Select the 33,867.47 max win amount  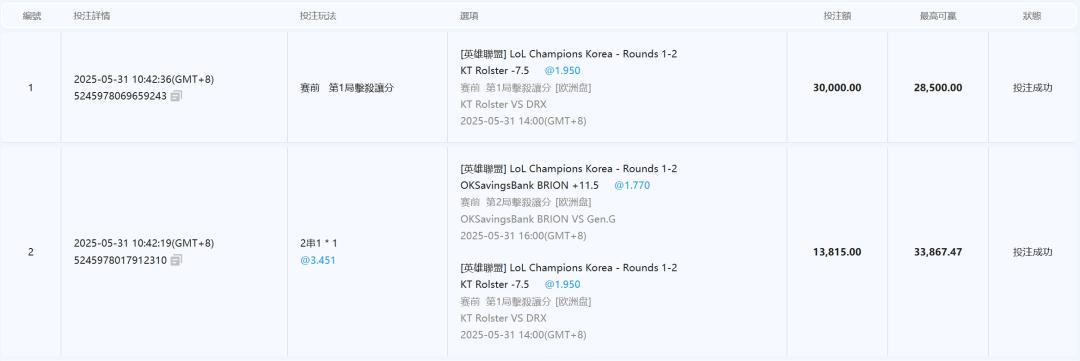pyautogui.click(x=938, y=252)
